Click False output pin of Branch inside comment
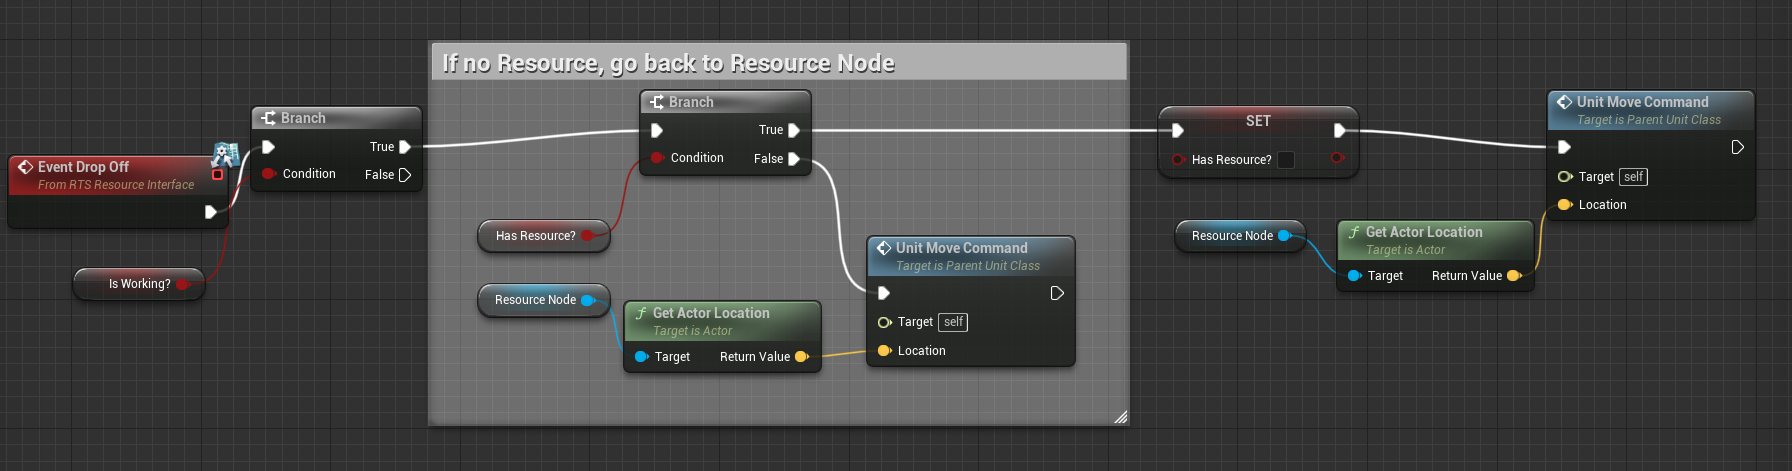This screenshot has width=1792, height=471. (x=794, y=159)
